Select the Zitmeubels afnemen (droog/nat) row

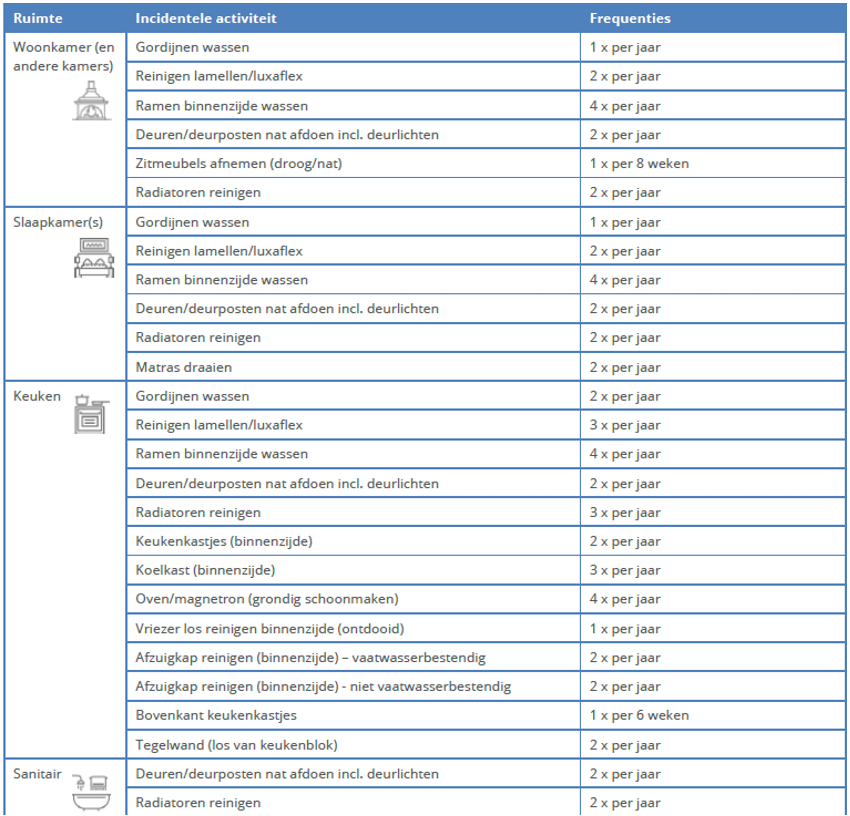click(231, 163)
